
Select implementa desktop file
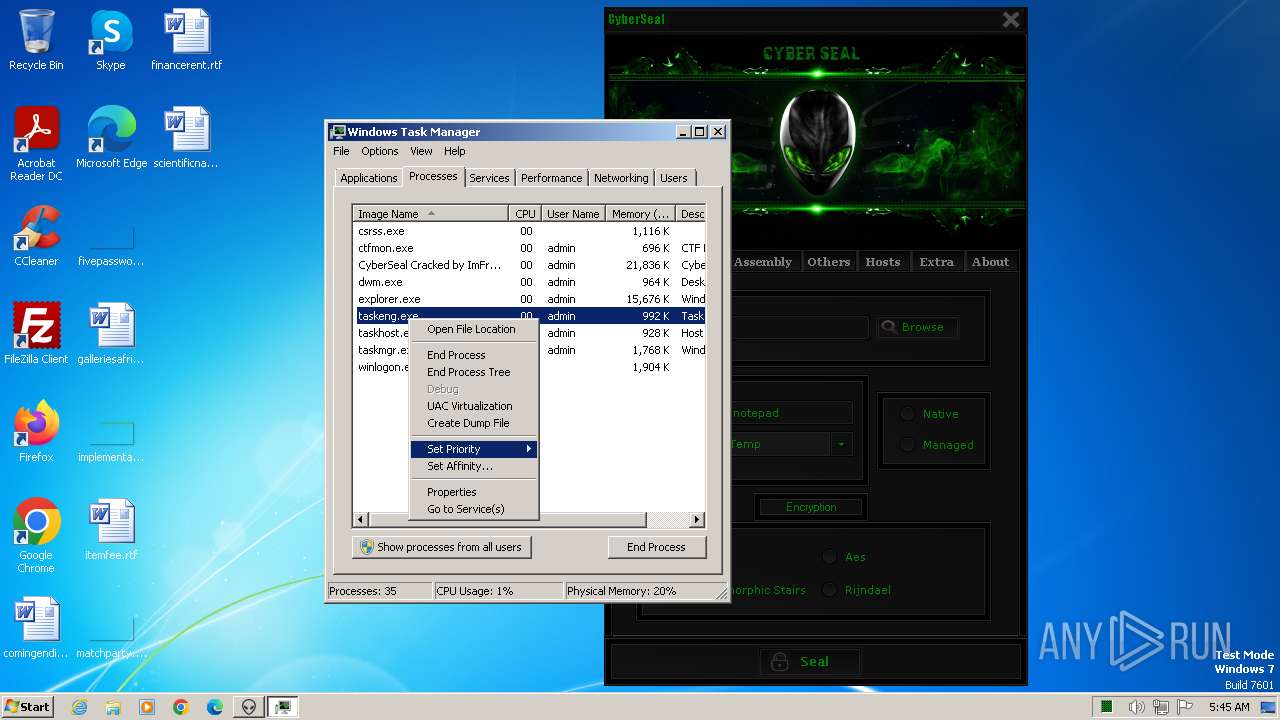point(111,439)
